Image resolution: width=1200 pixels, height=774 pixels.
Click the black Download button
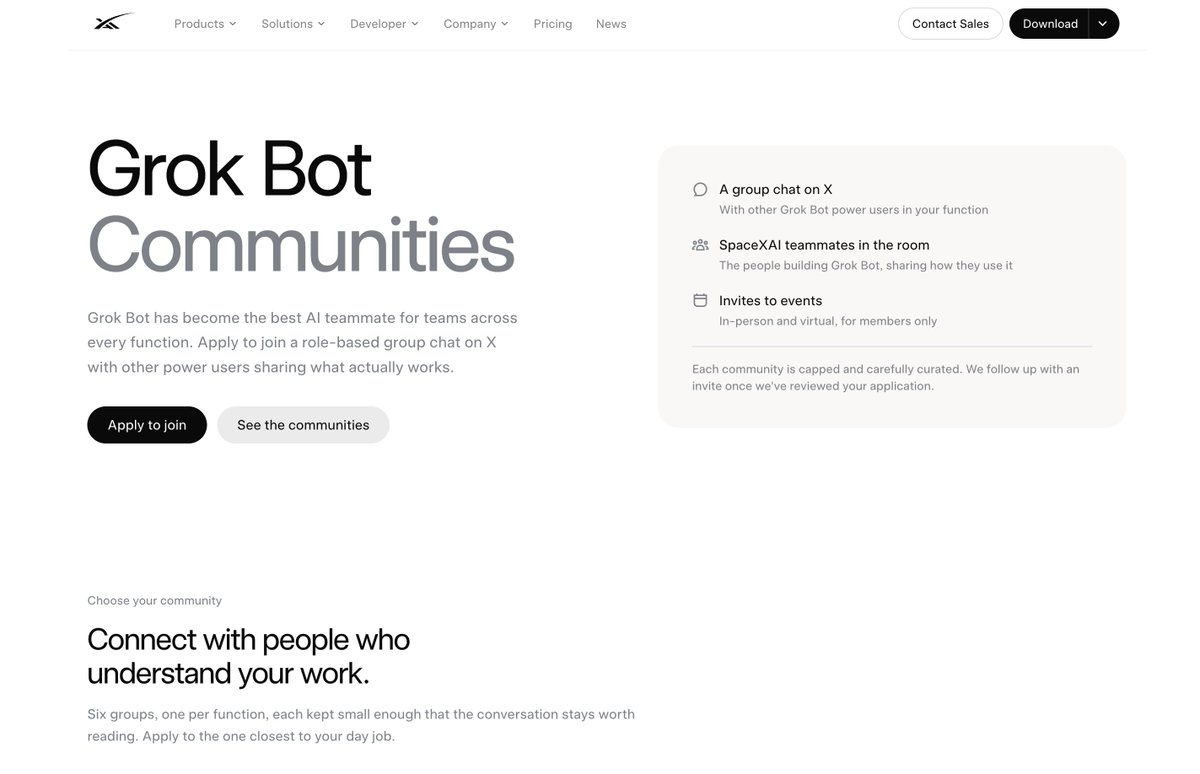1049,24
